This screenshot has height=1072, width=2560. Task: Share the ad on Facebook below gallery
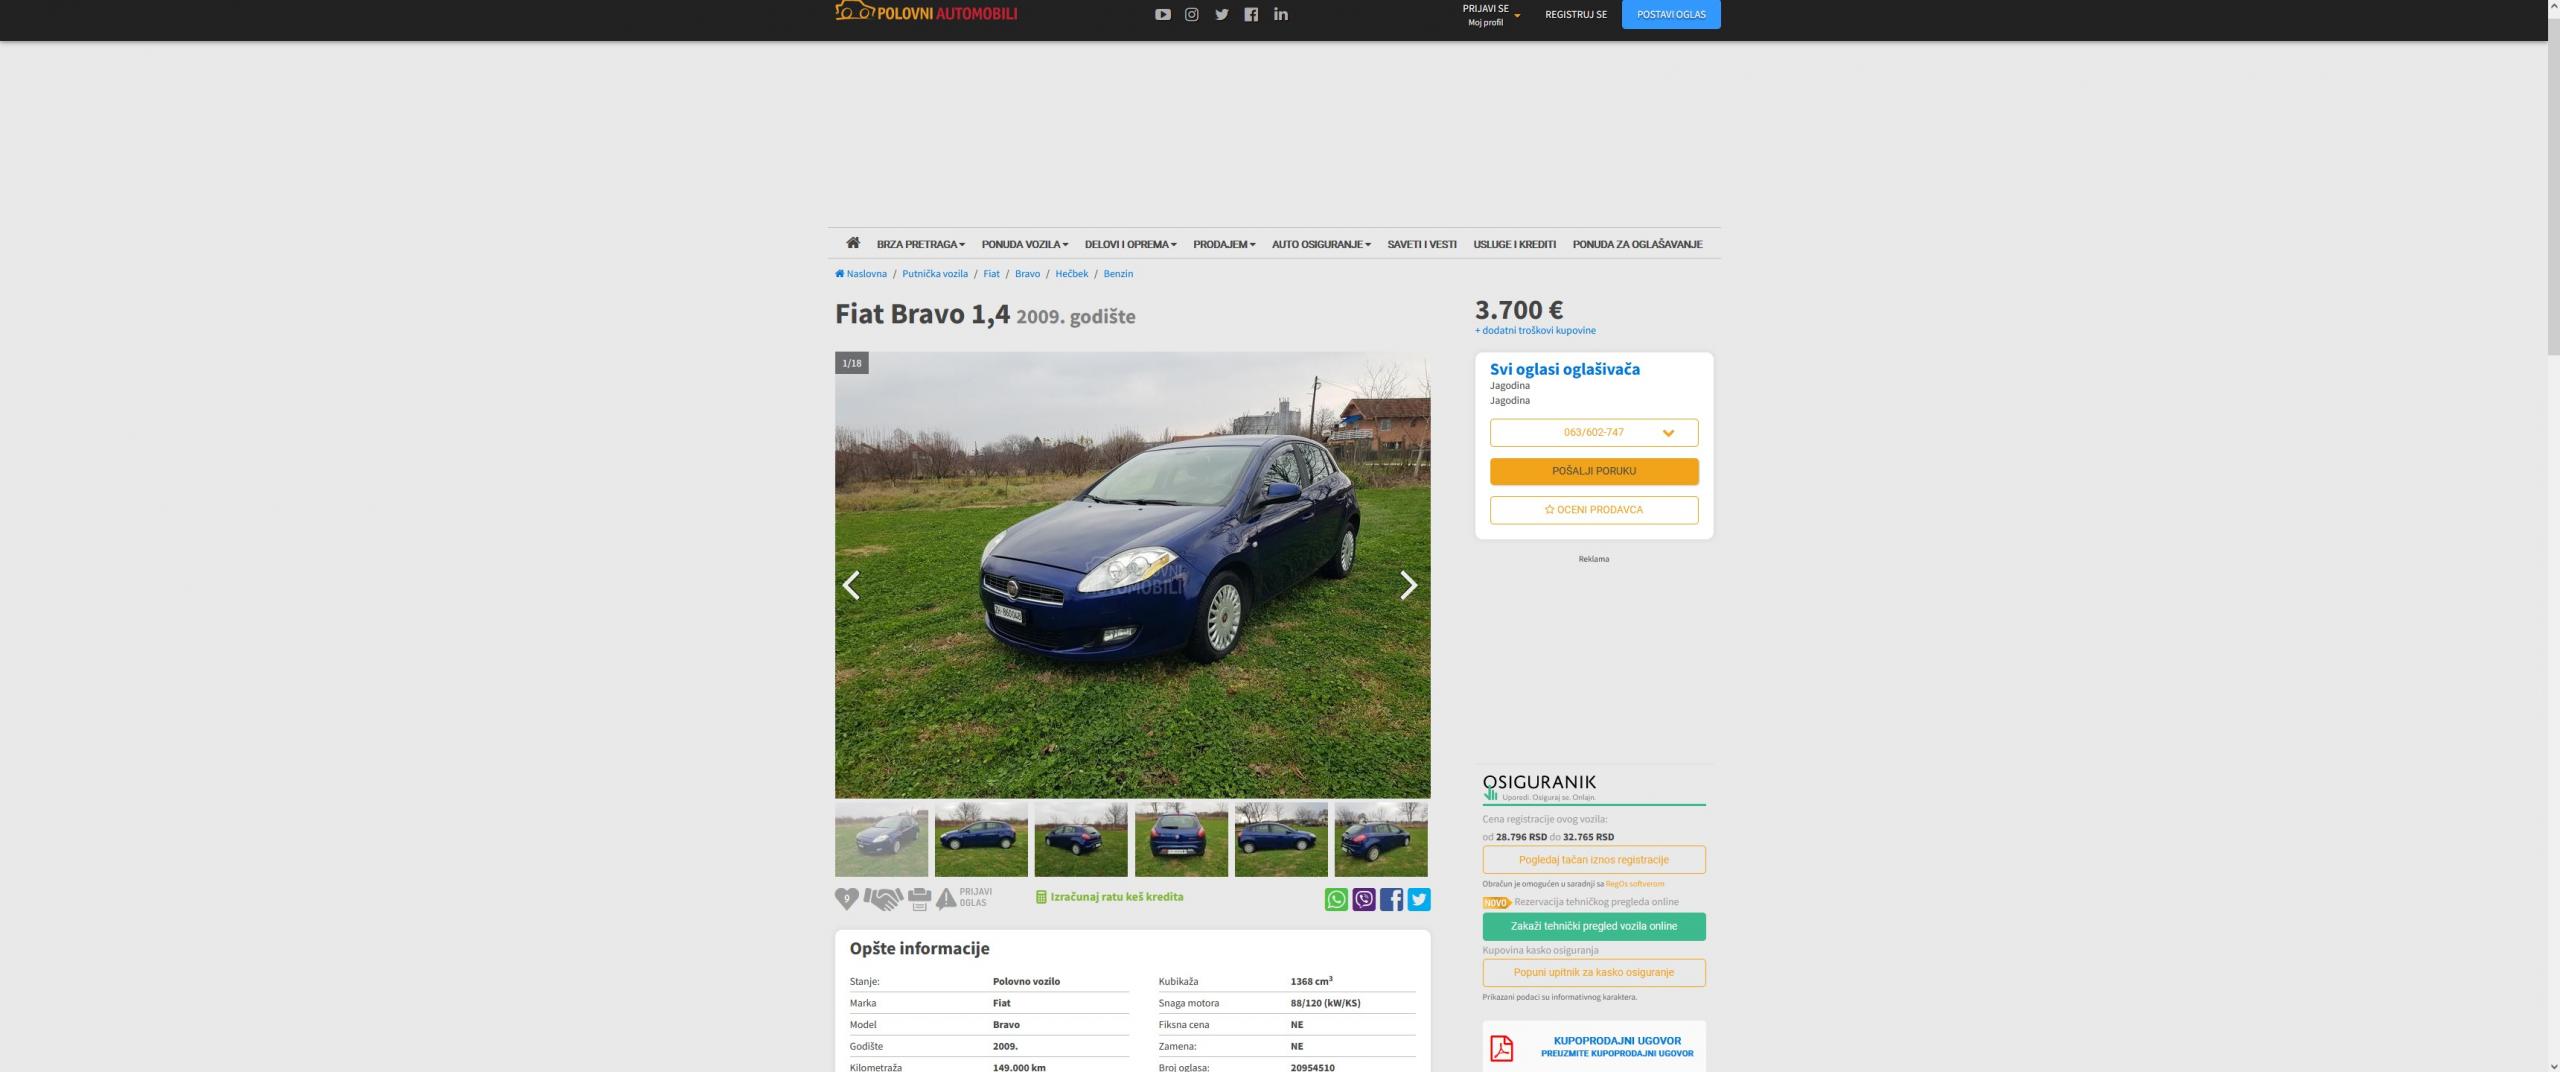point(1391,899)
